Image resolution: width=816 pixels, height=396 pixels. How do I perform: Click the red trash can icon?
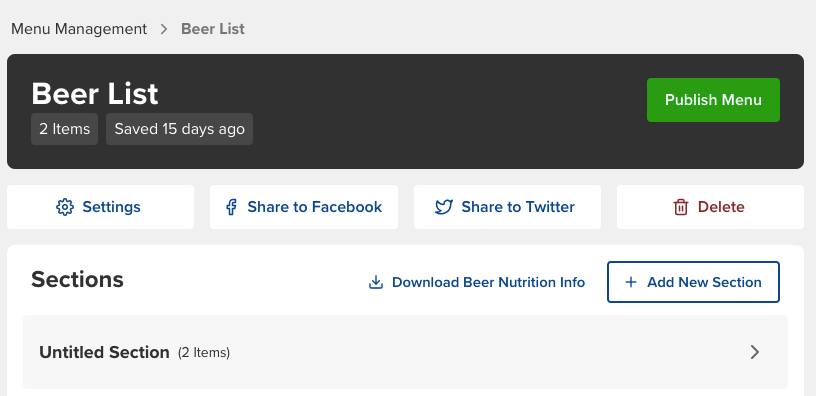pyautogui.click(x=681, y=207)
